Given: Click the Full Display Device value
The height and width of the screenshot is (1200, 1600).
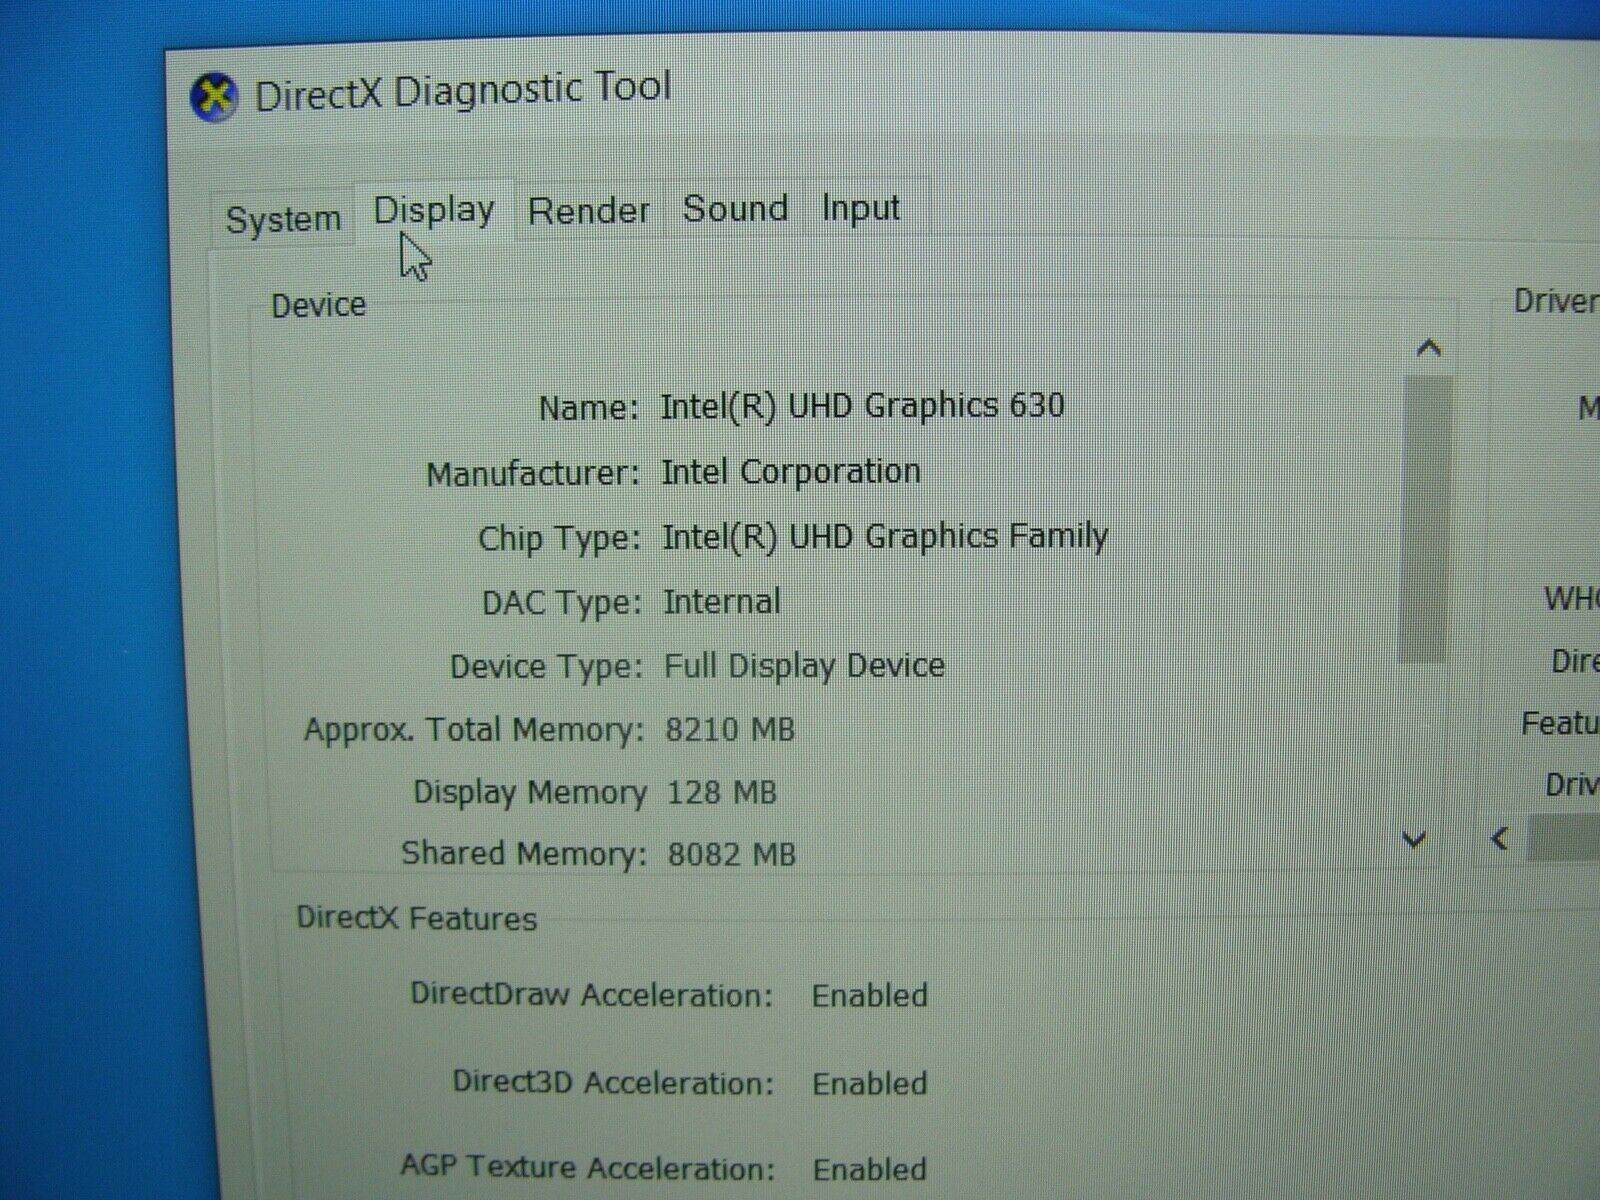Looking at the screenshot, I should coord(804,666).
